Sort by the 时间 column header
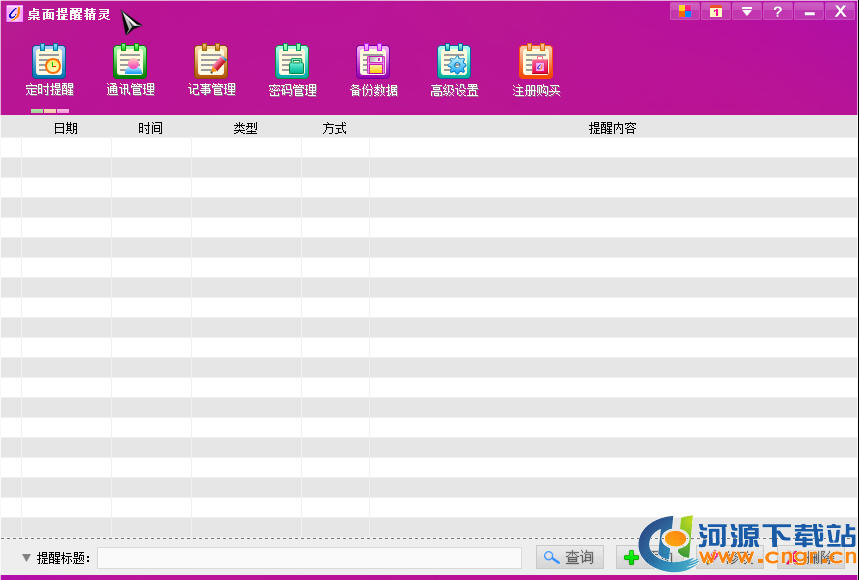Screen dimensions: 859x580 click(150, 129)
